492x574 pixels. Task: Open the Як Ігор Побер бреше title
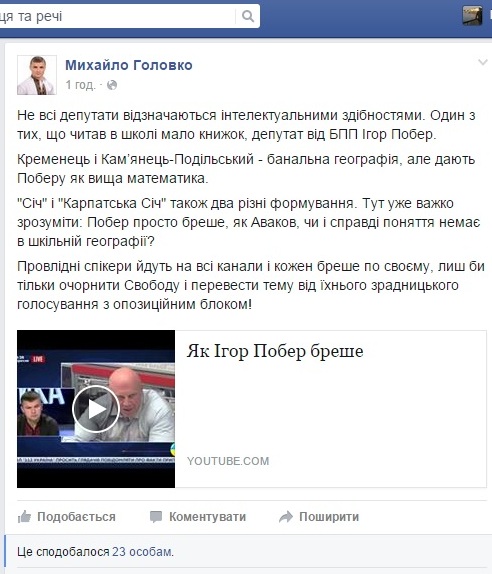click(x=275, y=351)
